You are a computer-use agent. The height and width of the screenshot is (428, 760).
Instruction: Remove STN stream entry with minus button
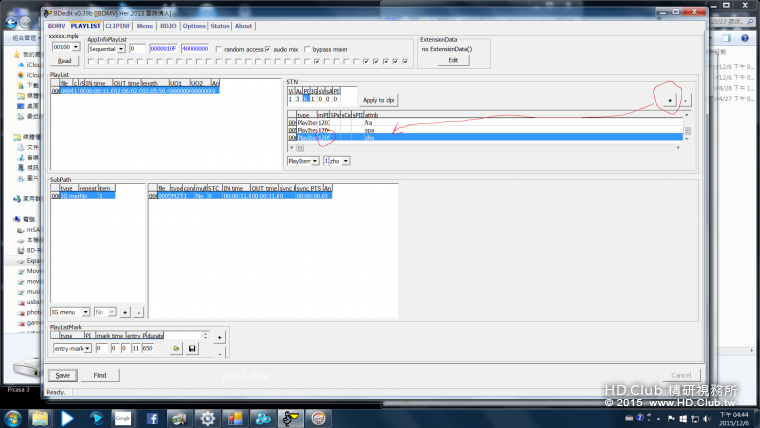pos(685,100)
